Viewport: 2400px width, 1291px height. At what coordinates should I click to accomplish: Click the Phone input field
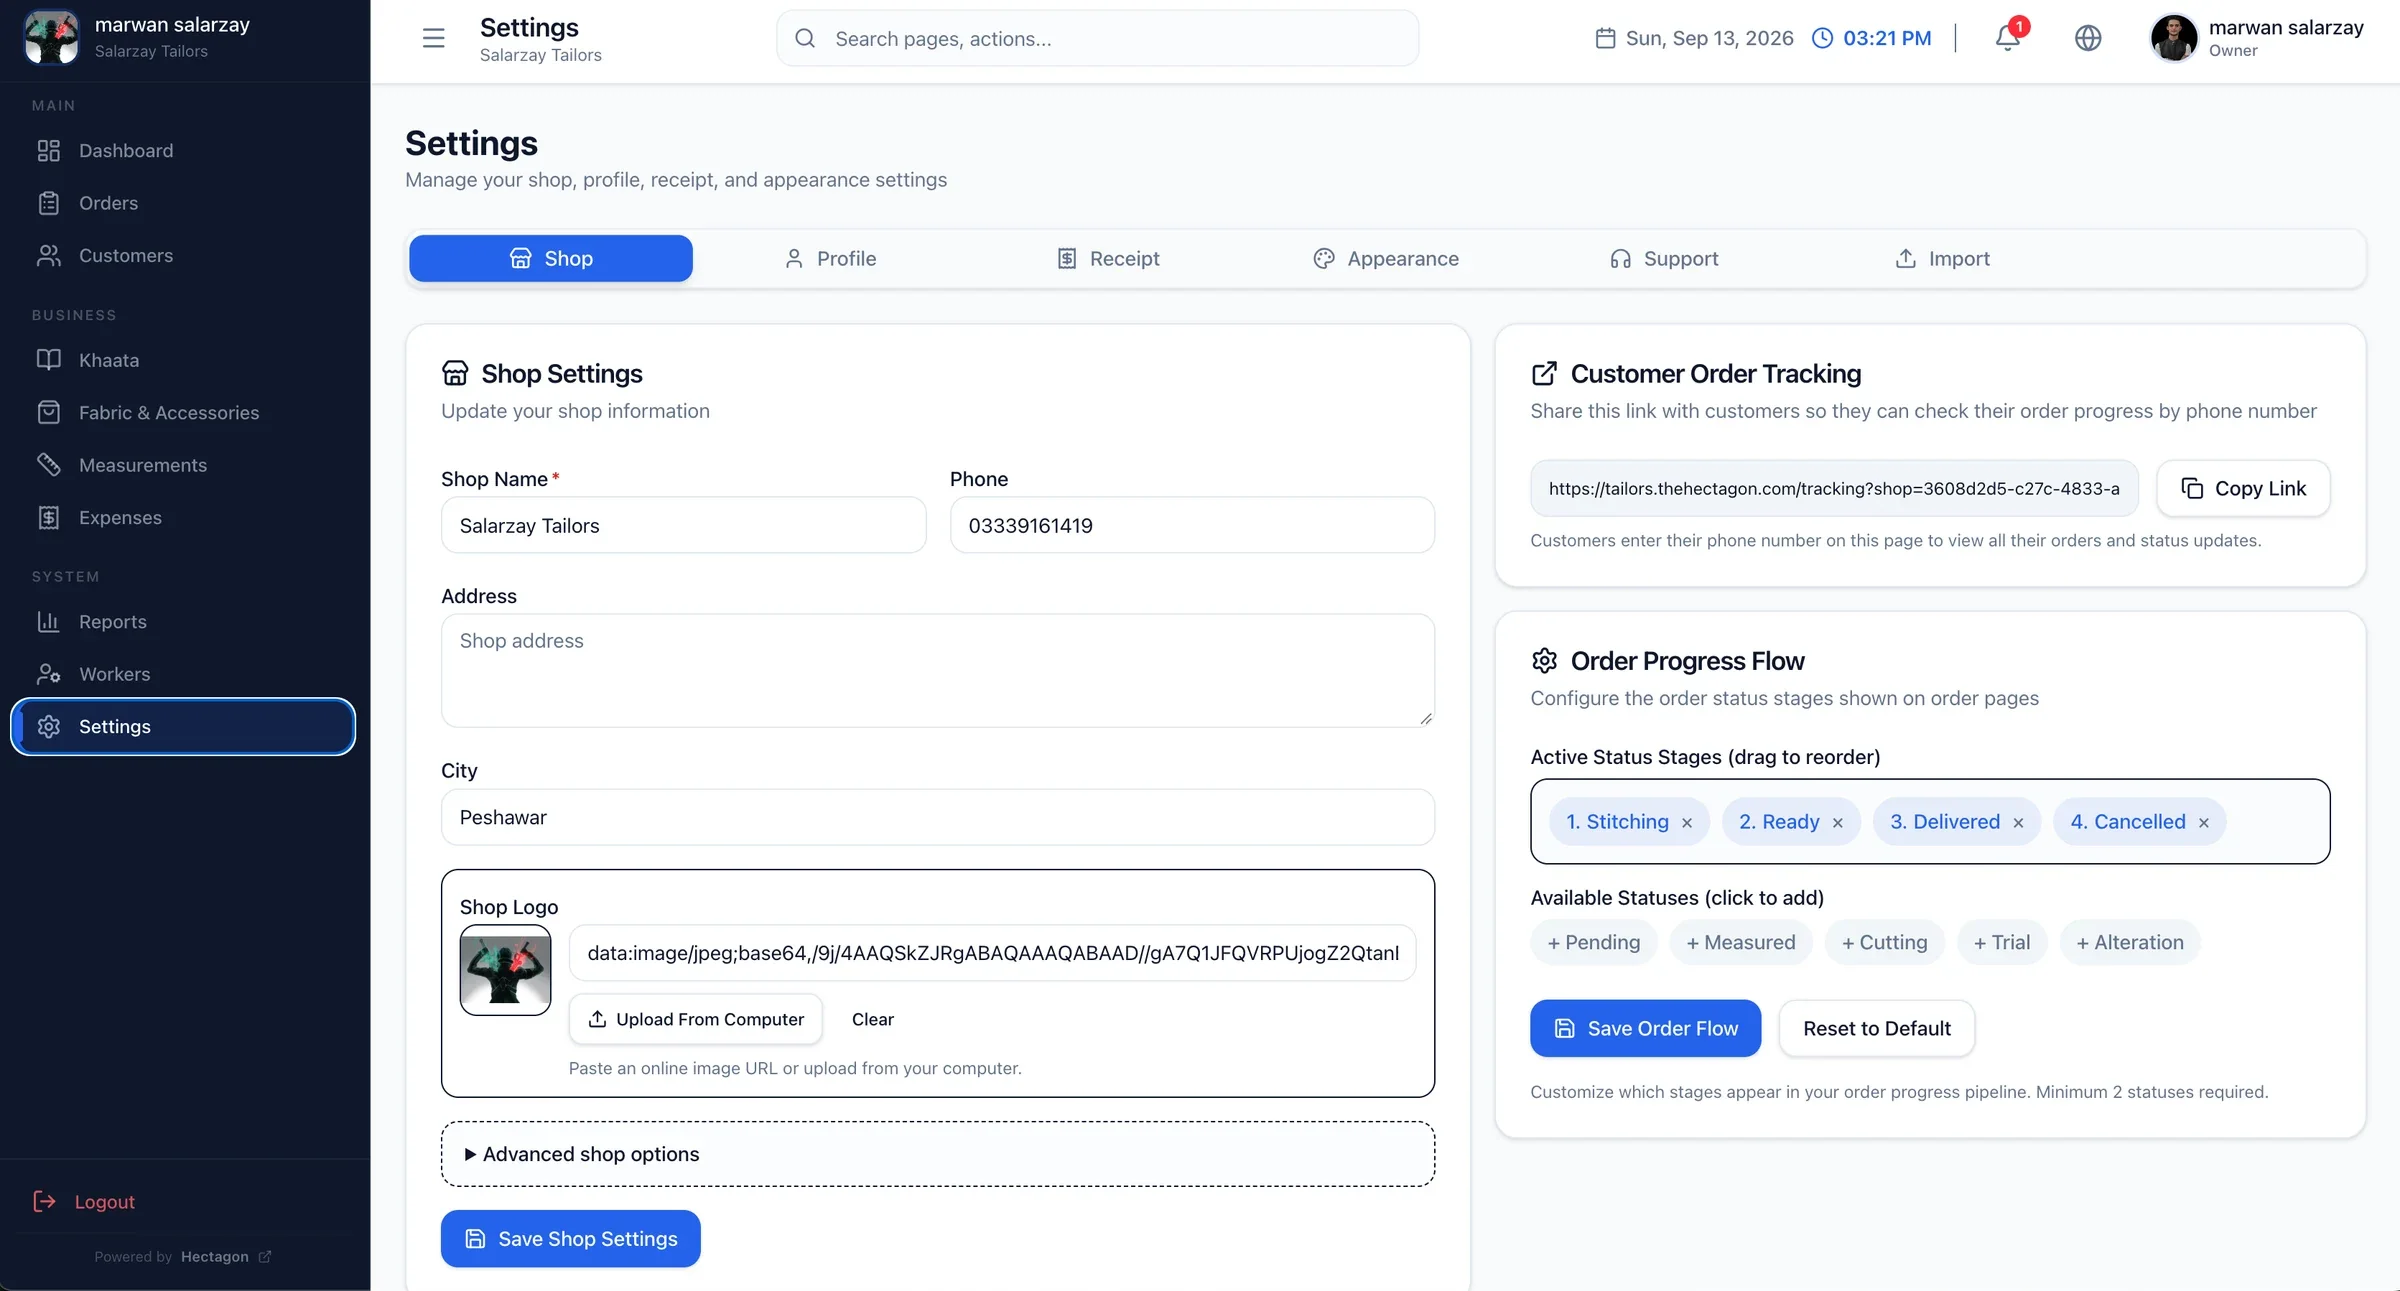(1192, 526)
